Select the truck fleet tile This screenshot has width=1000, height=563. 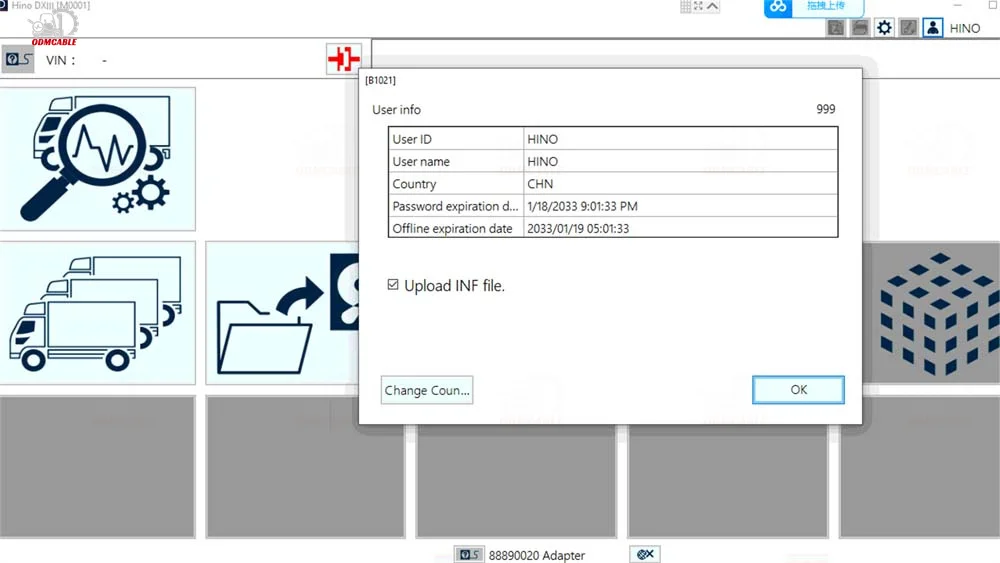(98, 313)
